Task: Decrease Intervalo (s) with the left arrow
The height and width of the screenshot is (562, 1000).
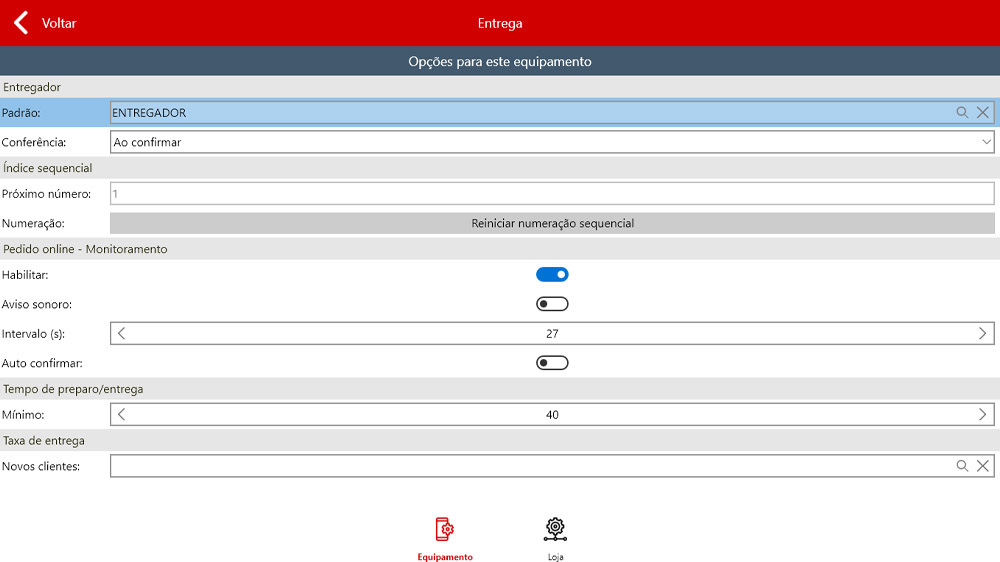Action: click(122, 334)
